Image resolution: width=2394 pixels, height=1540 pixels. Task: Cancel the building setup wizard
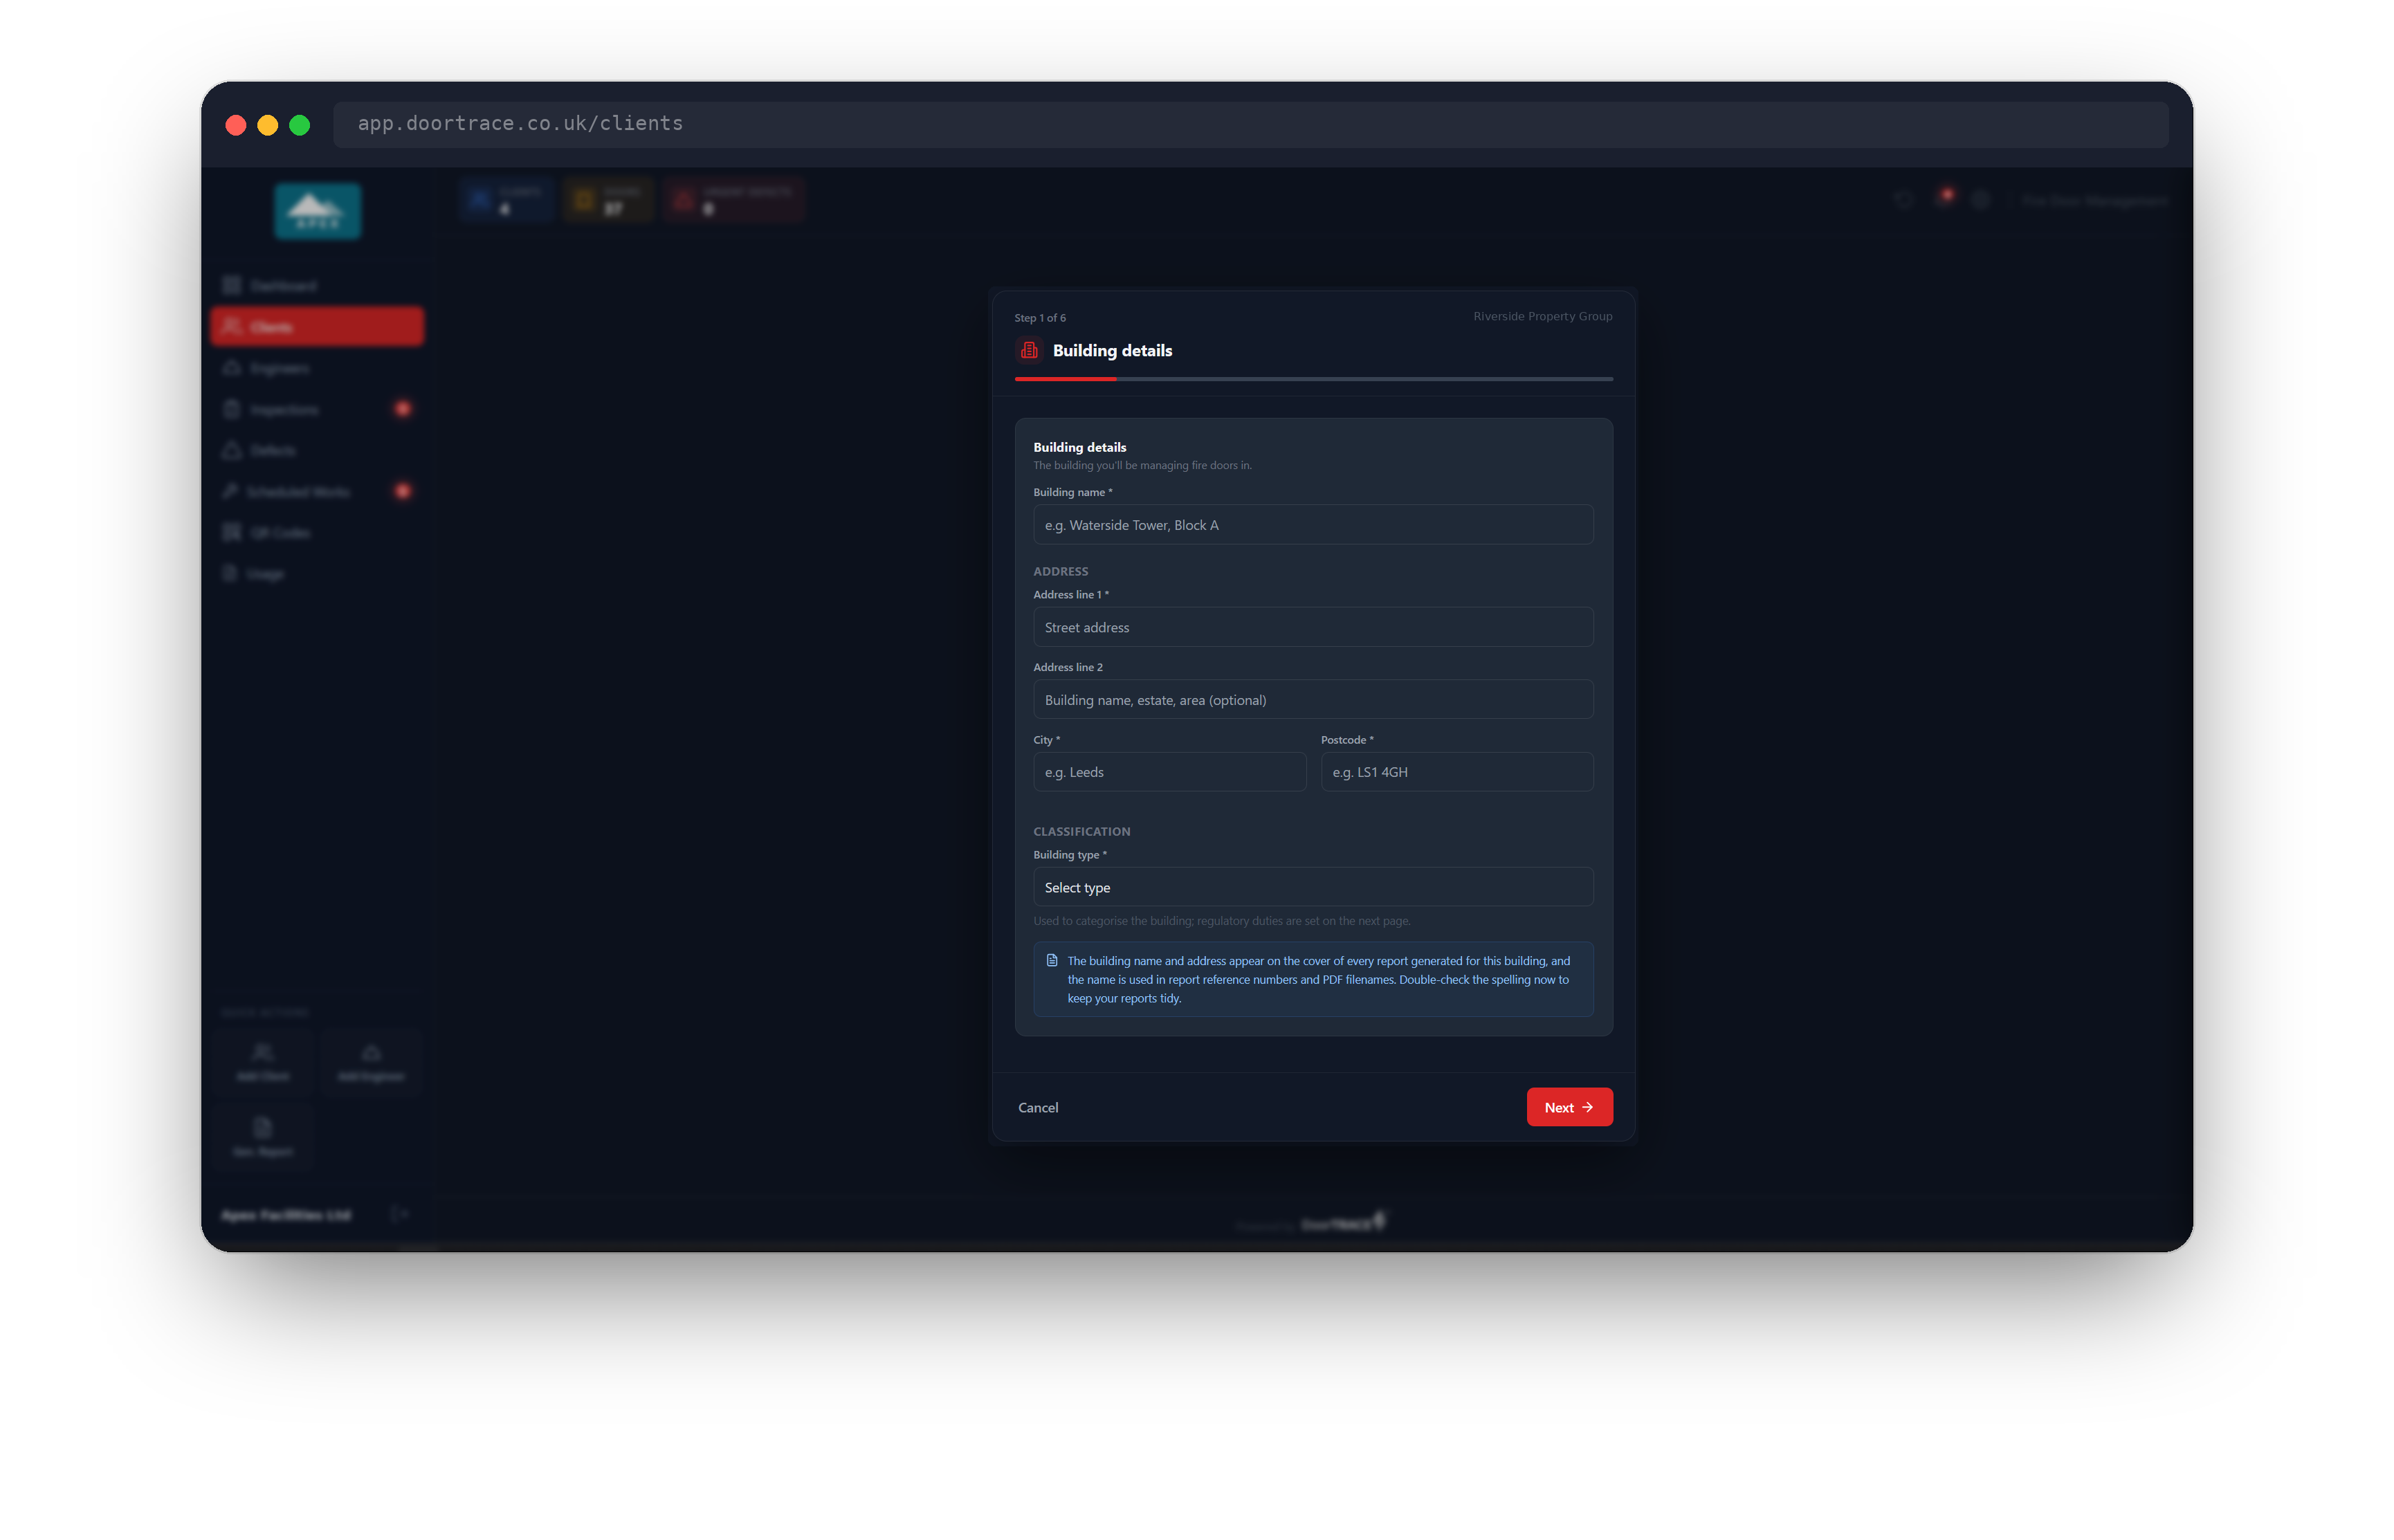(1038, 1107)
